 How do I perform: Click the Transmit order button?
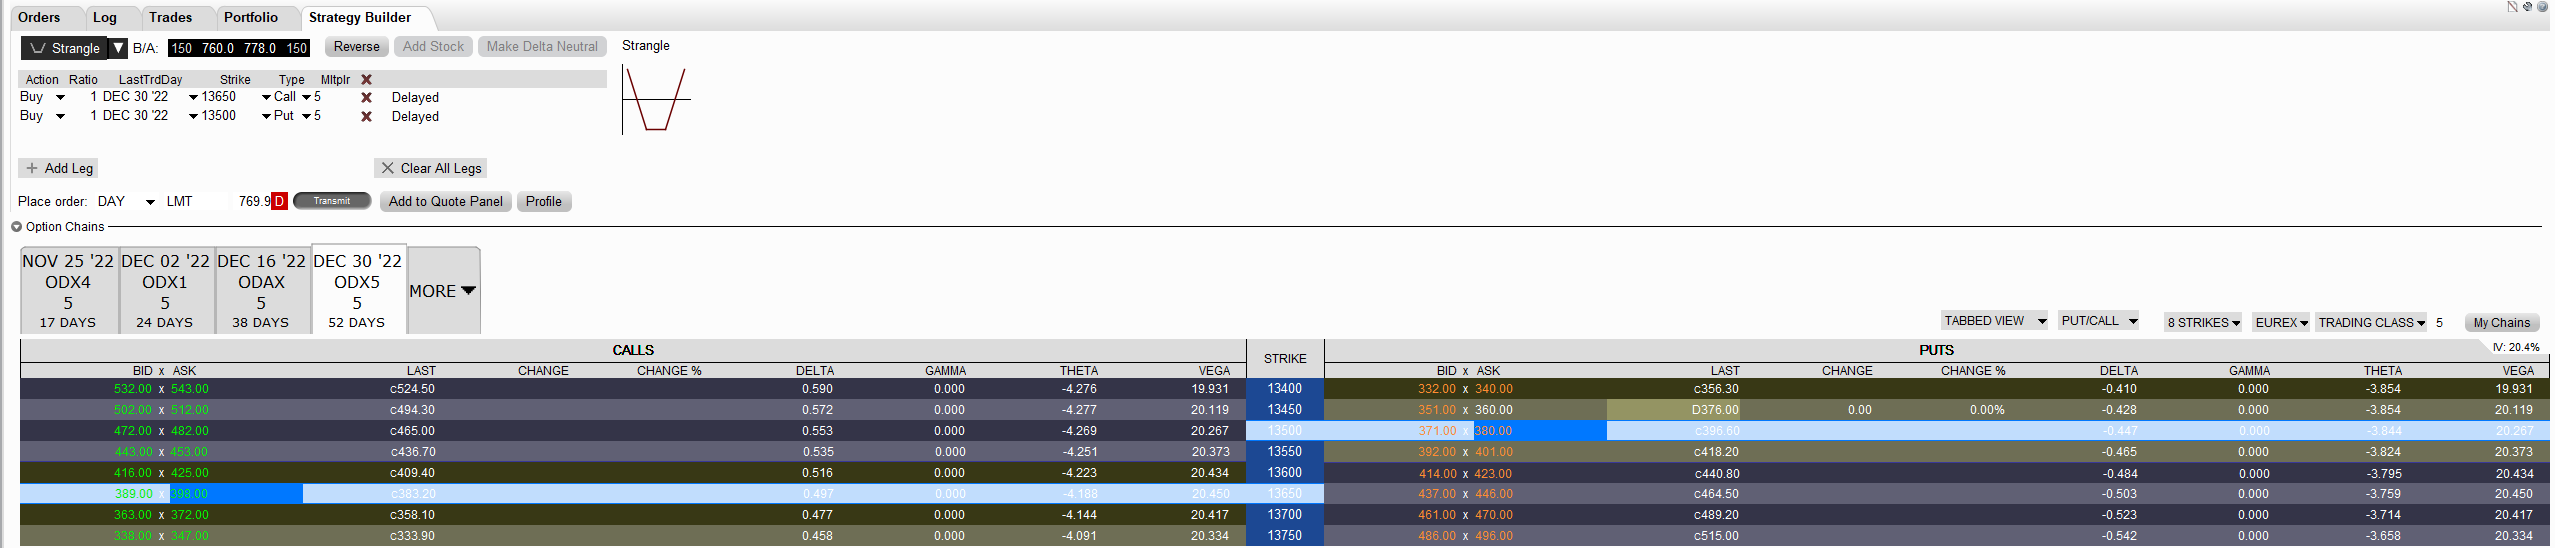tap(332, 201)
